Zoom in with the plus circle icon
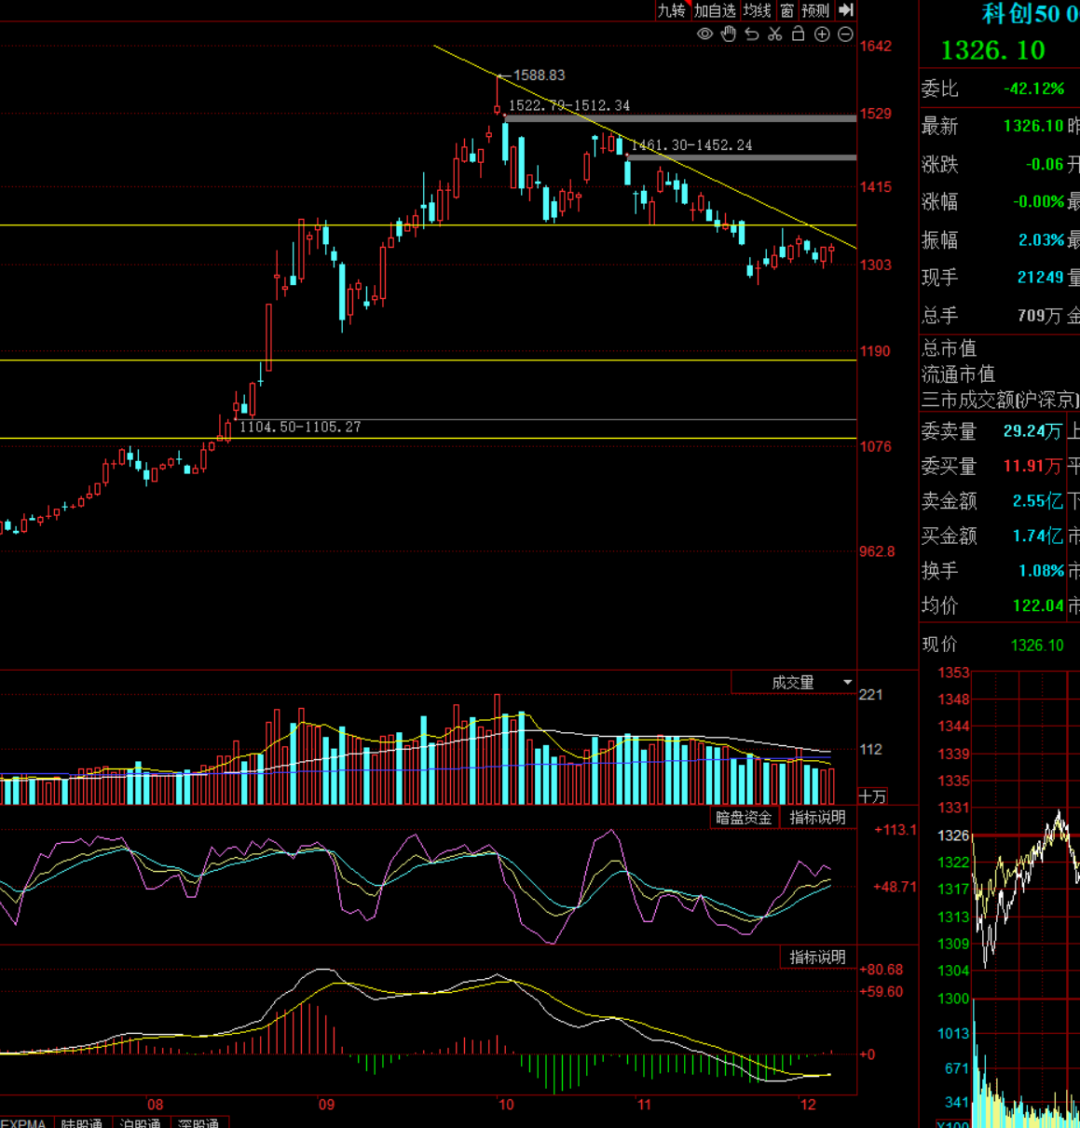Image resolution: width=1080 pixels, height=1128 pixels. tap(822, 34)
